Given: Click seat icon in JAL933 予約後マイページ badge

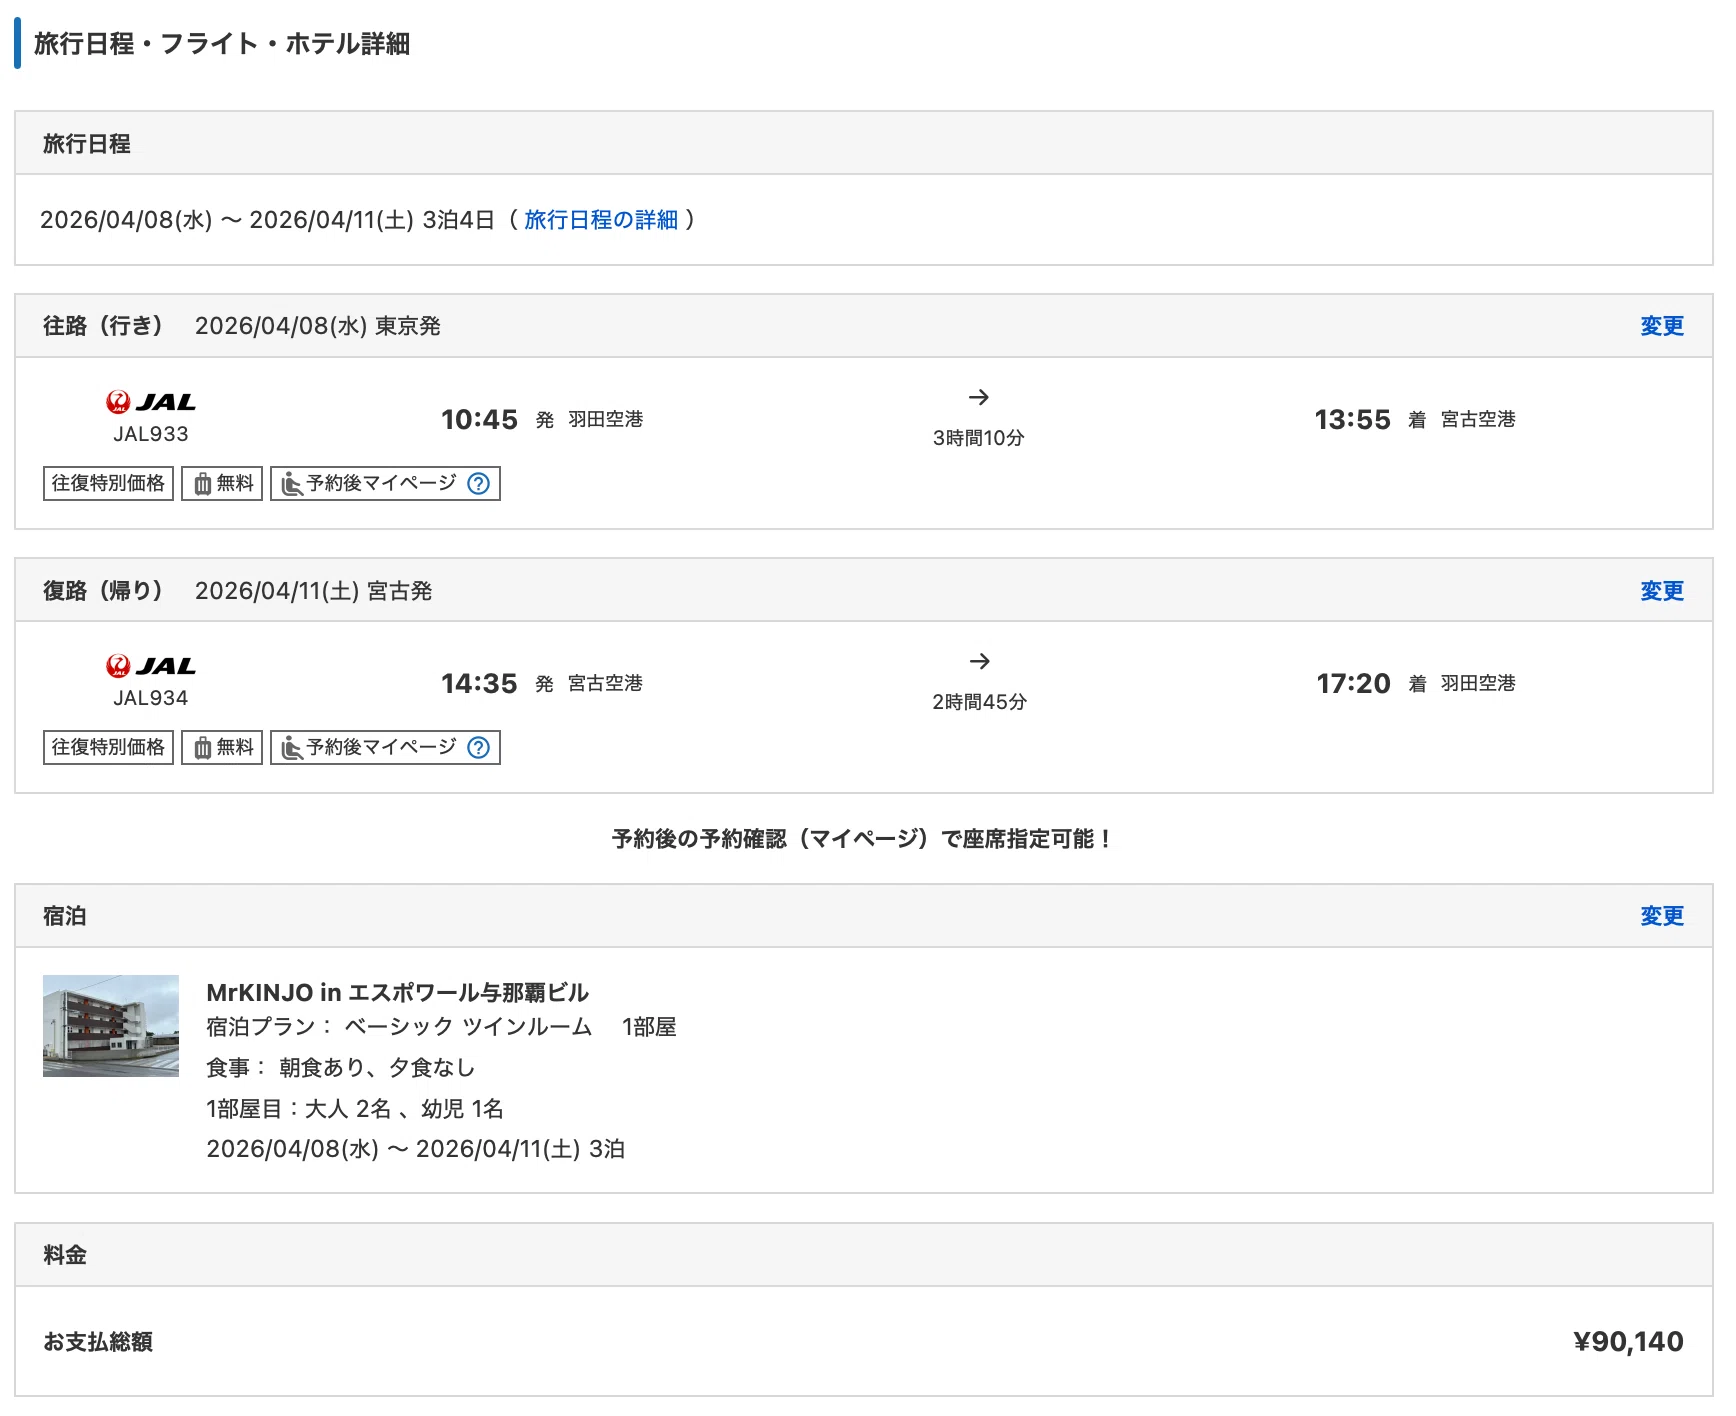Looking at the screenshot, I should click(291, 484).
